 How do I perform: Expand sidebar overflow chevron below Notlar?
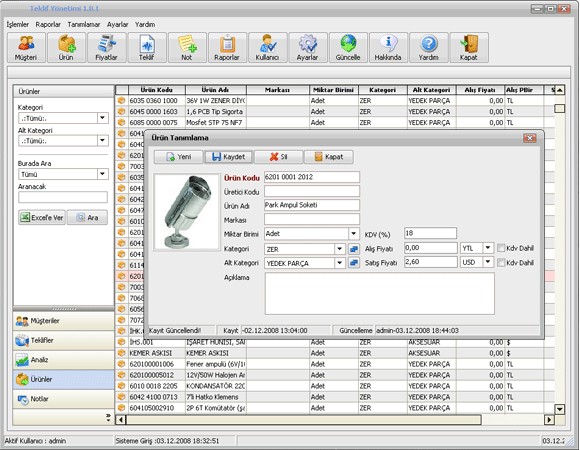click(x=108, y=418)
